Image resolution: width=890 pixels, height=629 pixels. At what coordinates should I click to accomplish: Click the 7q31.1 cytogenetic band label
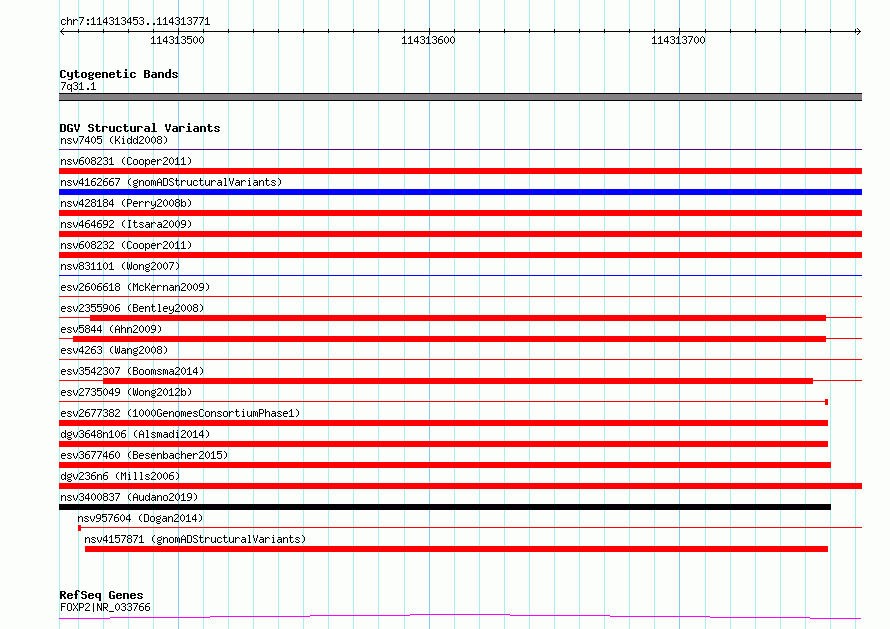[x=78, y=86]
